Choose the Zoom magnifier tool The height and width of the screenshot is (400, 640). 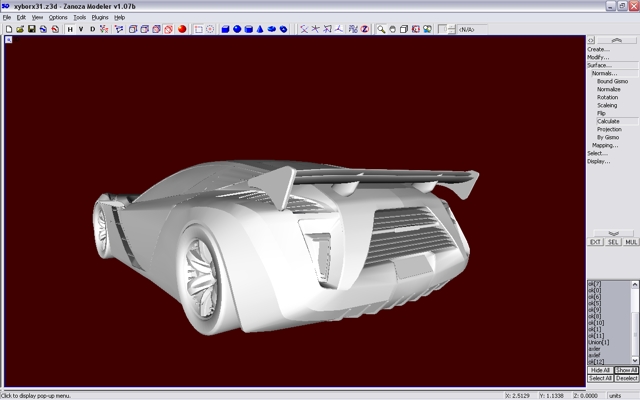[381, 29]
